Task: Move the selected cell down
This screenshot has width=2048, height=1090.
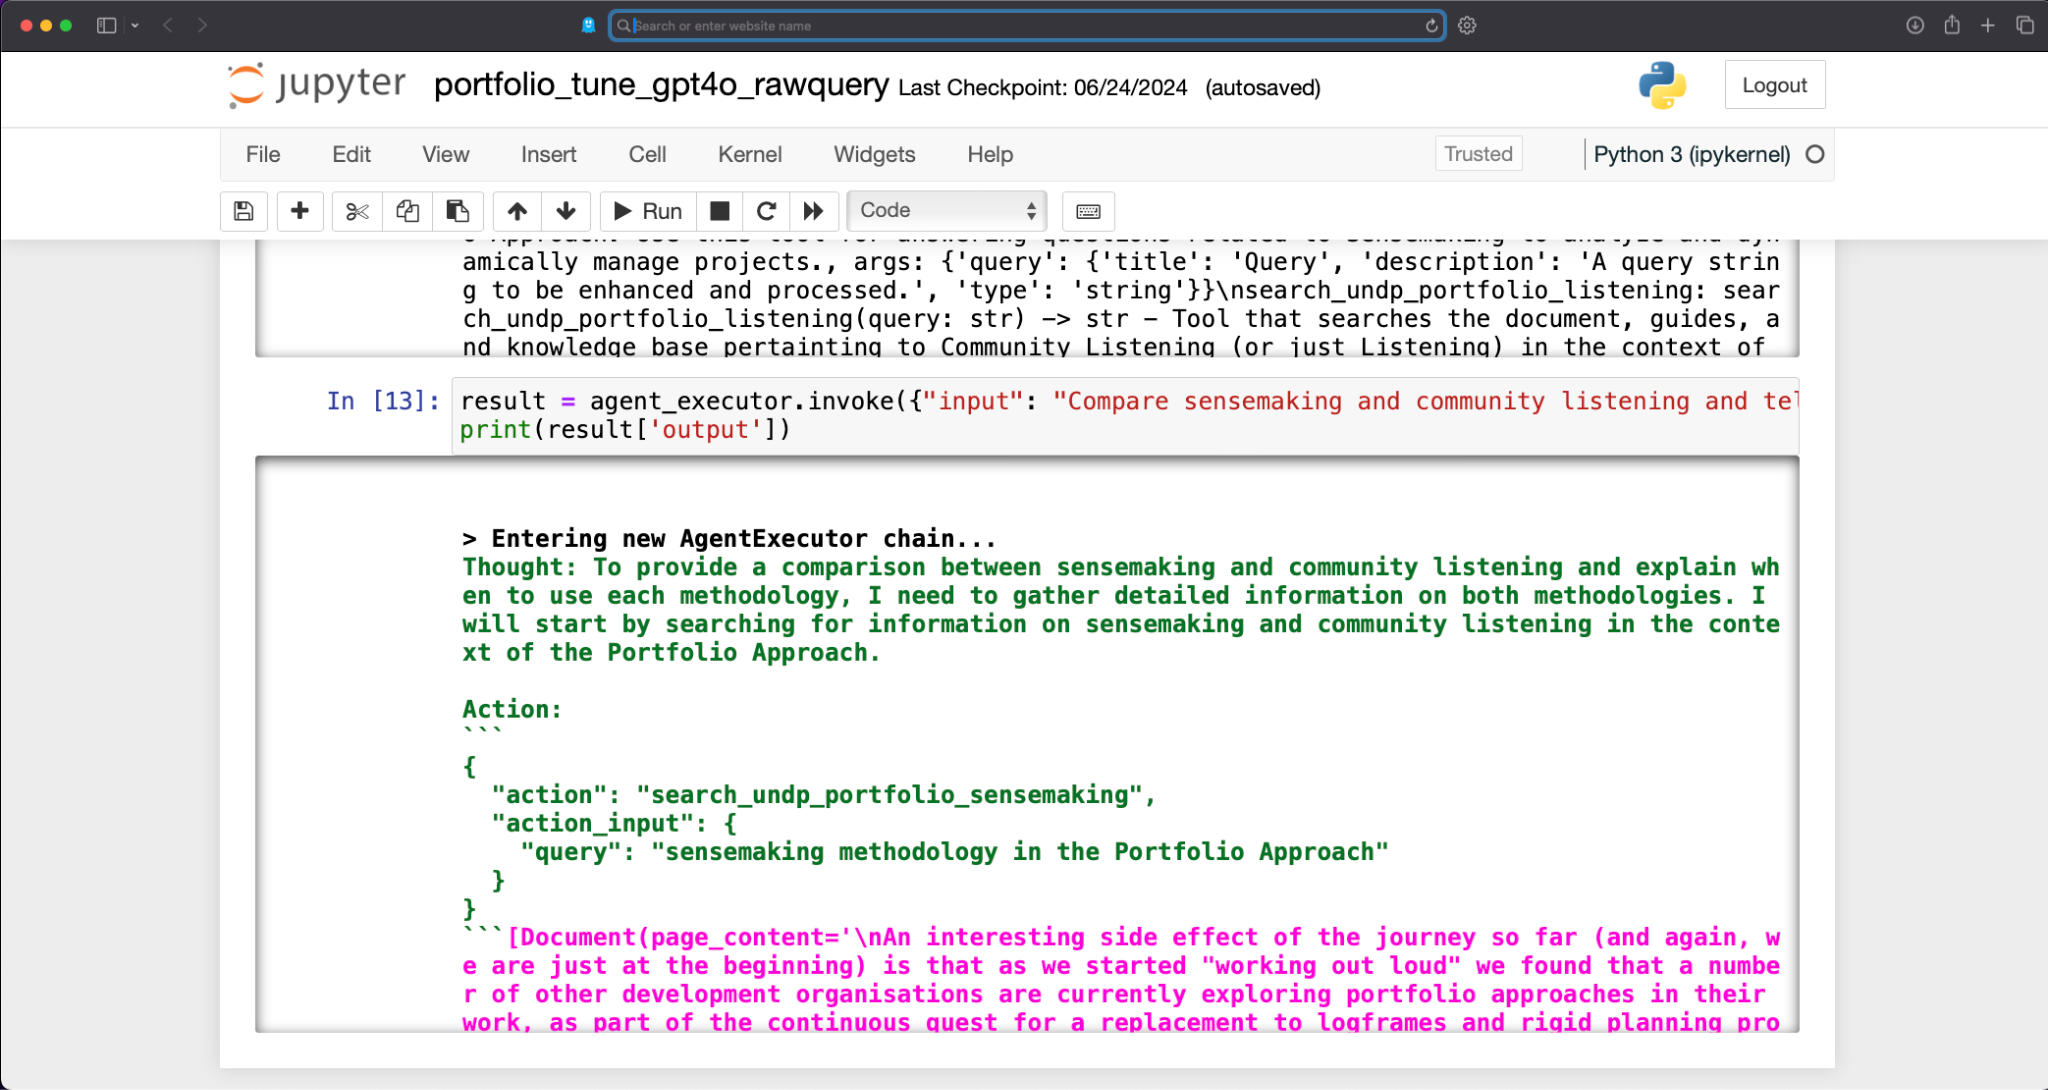Action: (566, 211)
